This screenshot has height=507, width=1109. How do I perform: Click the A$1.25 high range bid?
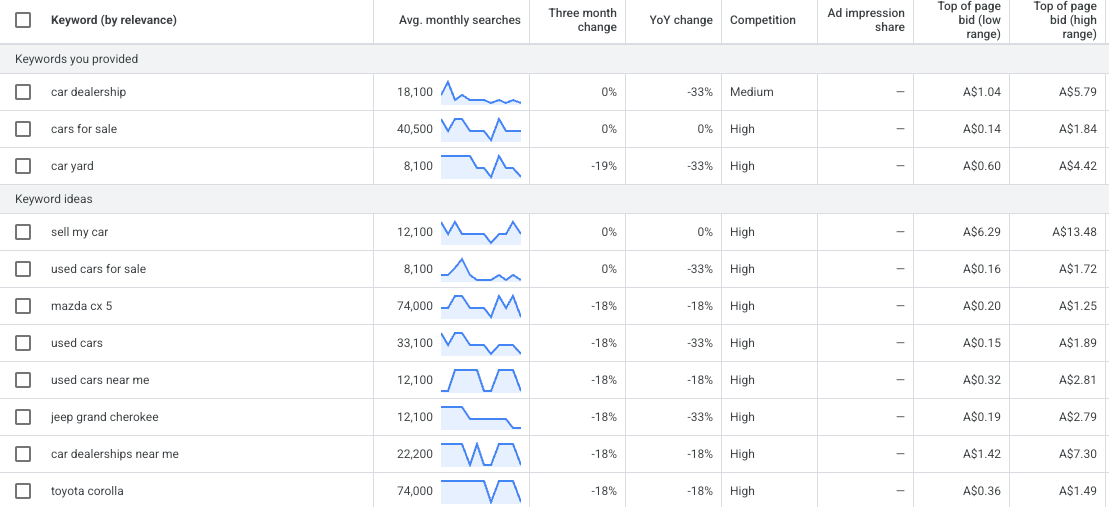tap(1078, 306)
